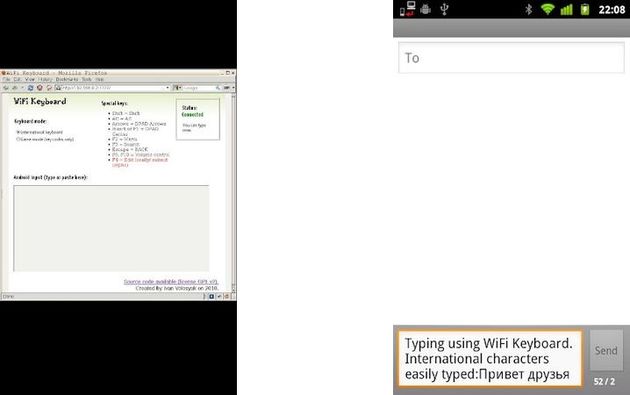Click the Firefox stop loading icon
The width and height of the screenshot is (630, 395).
point(40,88)
